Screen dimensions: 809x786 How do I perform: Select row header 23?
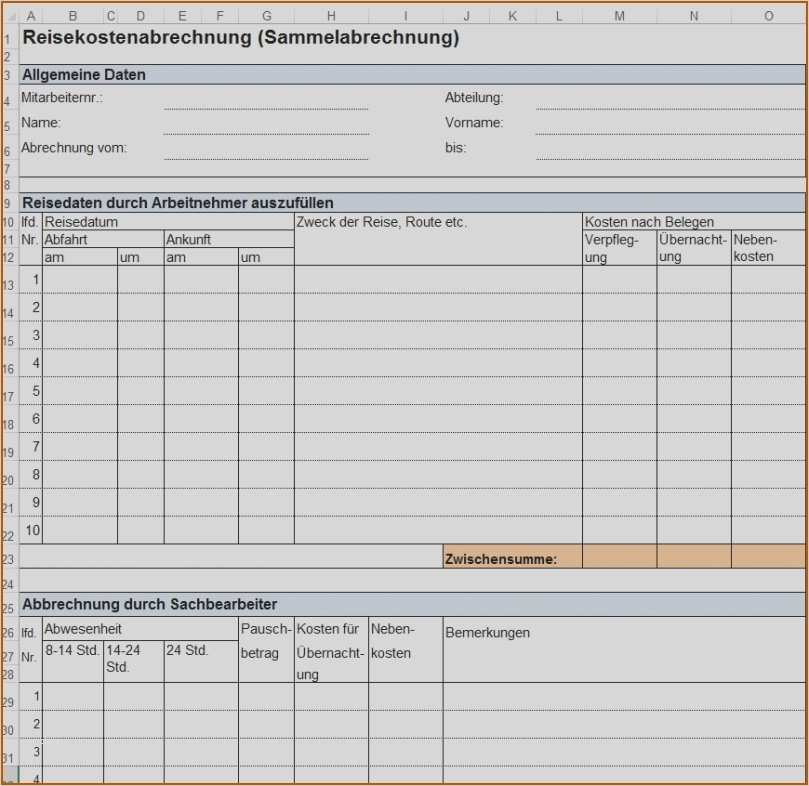8,559
